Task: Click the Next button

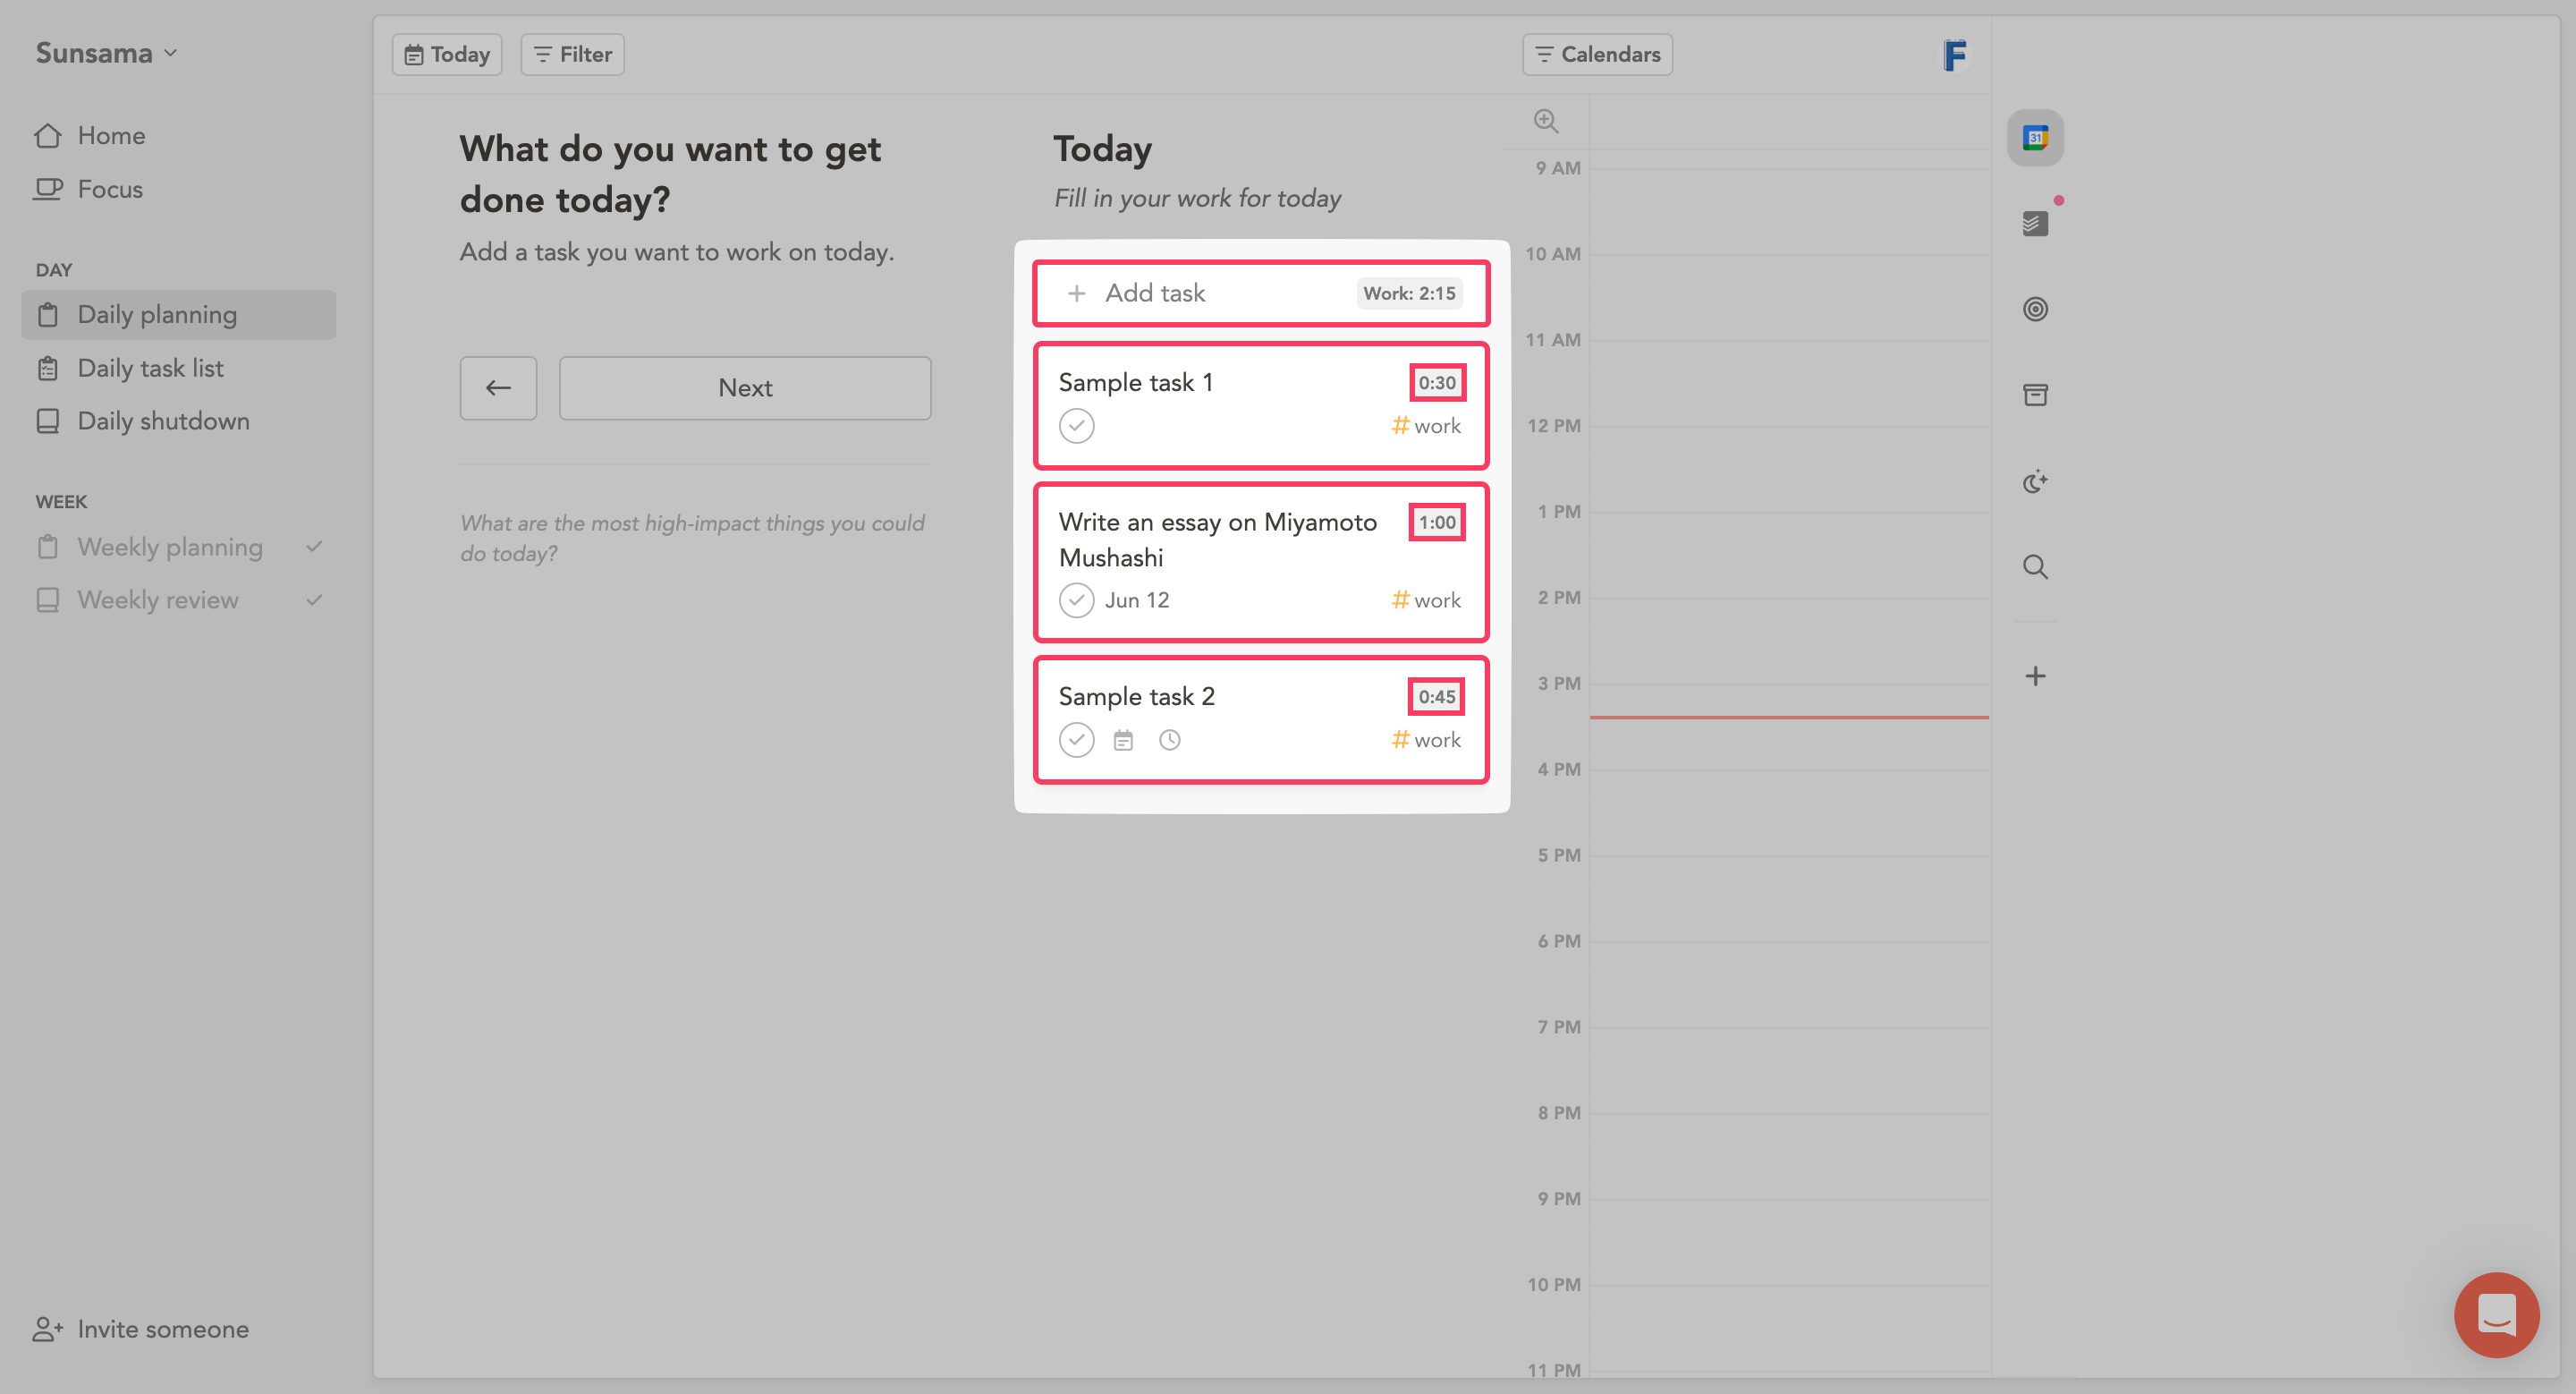Action: (x=745, y=388)
